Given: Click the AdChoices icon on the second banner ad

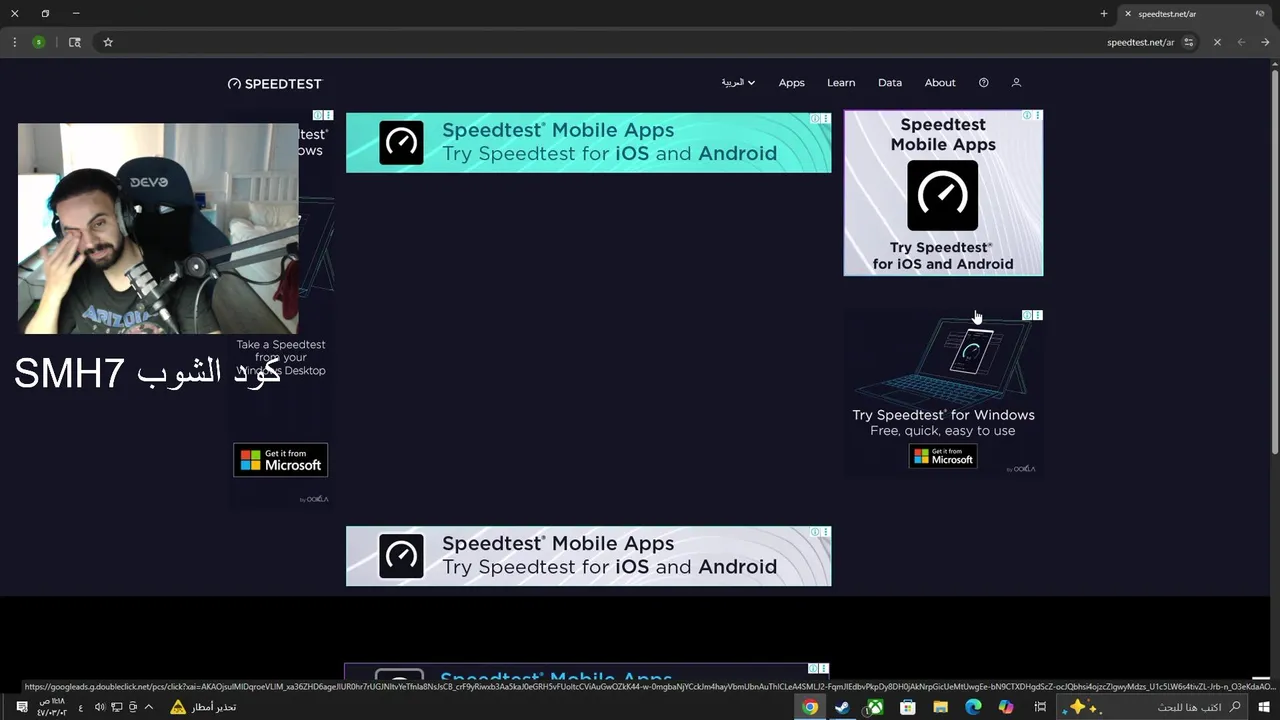Looking at the screenshot, I should tap(816, 532).
